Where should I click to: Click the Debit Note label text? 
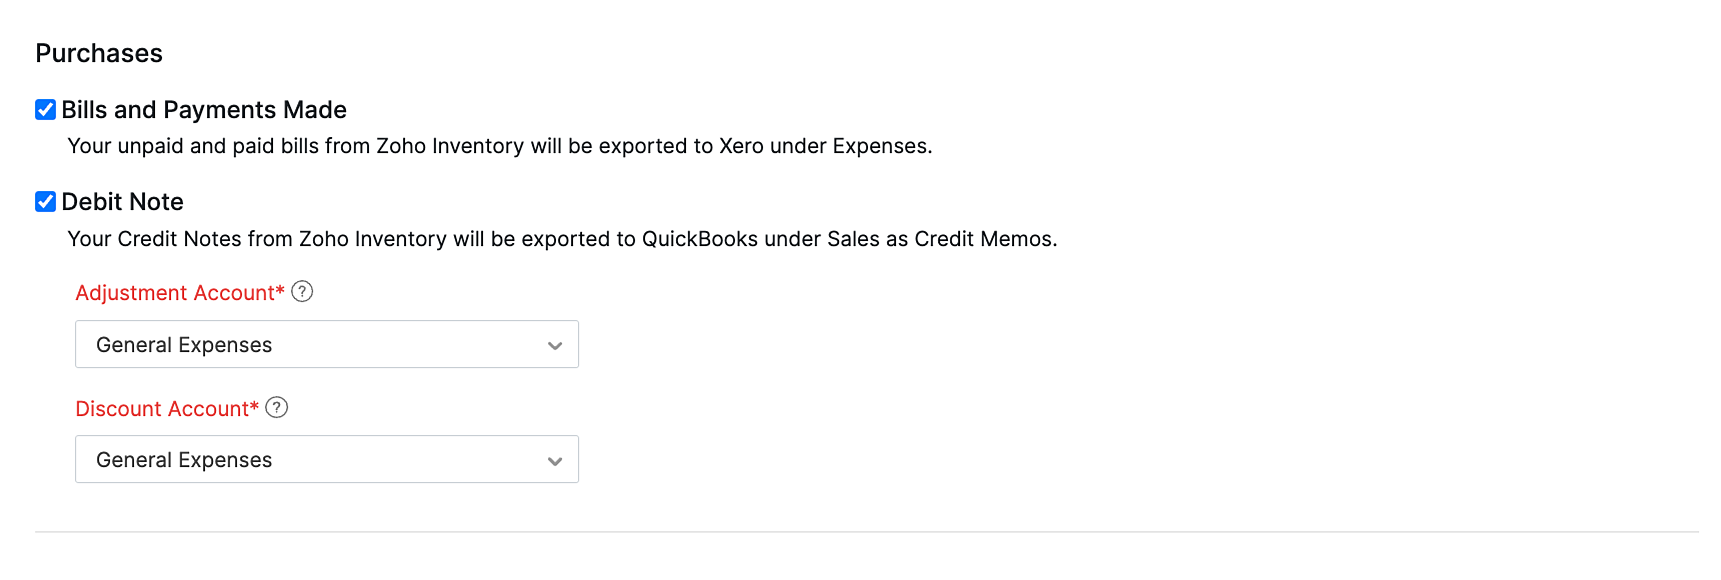click(122, 201)
